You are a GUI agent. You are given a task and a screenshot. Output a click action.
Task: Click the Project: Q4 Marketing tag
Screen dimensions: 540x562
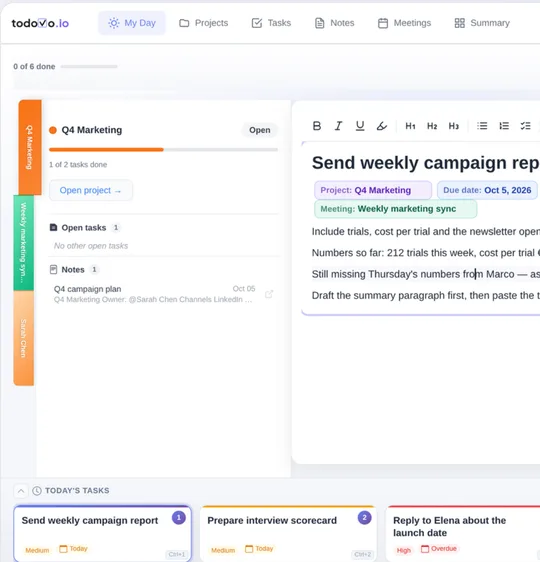point(373,190)
